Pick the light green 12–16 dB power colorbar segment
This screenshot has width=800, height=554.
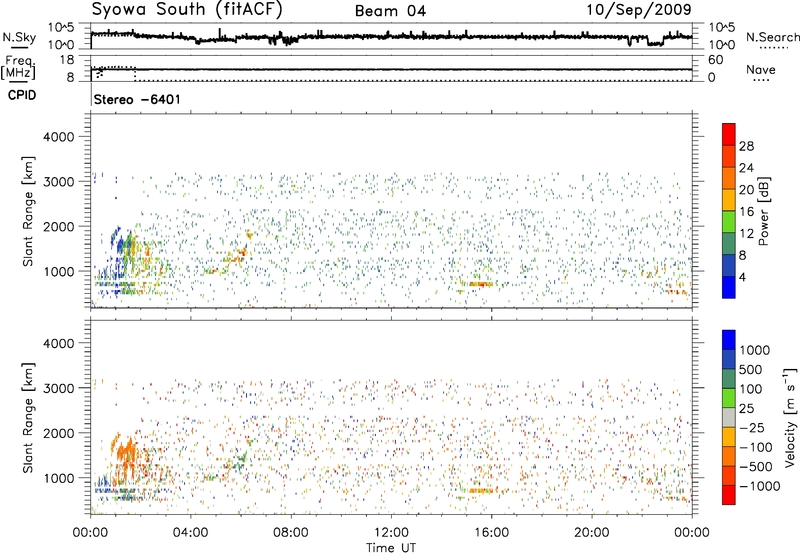tap(729, 222)
